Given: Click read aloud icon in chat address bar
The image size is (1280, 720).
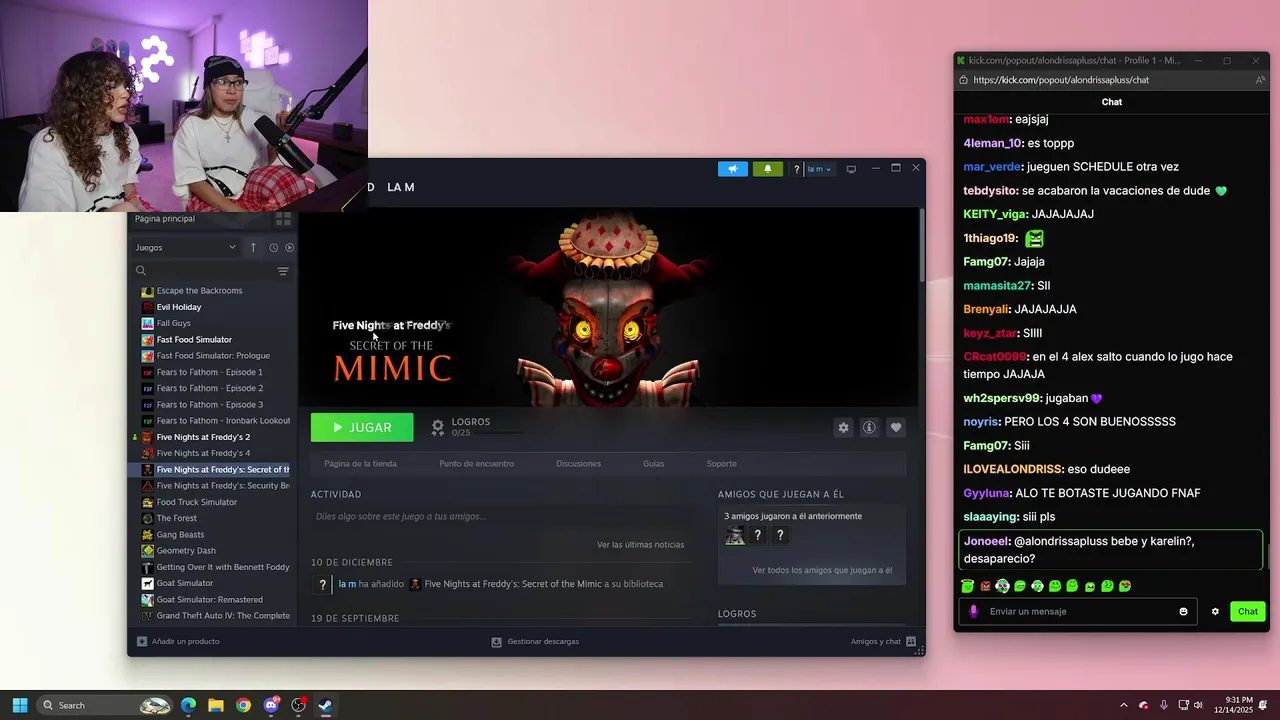Looking at the screenshot, I should coord(1260,80).
